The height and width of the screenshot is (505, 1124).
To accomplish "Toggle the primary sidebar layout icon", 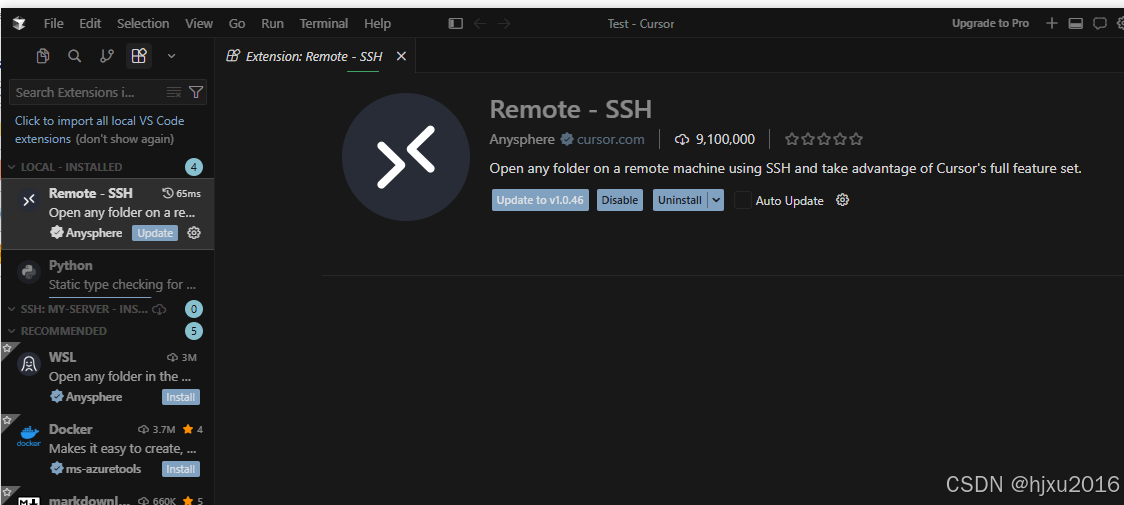I will 456,24.
